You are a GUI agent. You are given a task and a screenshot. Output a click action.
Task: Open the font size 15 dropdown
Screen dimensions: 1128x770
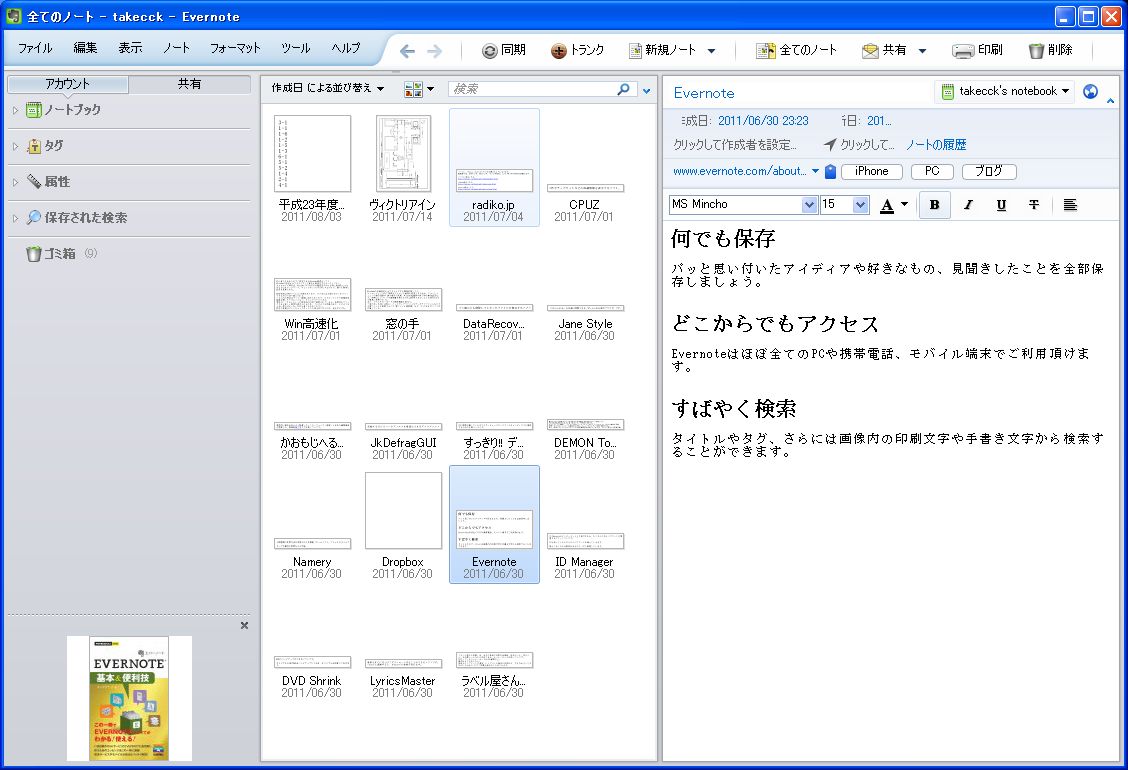(861, 205)
